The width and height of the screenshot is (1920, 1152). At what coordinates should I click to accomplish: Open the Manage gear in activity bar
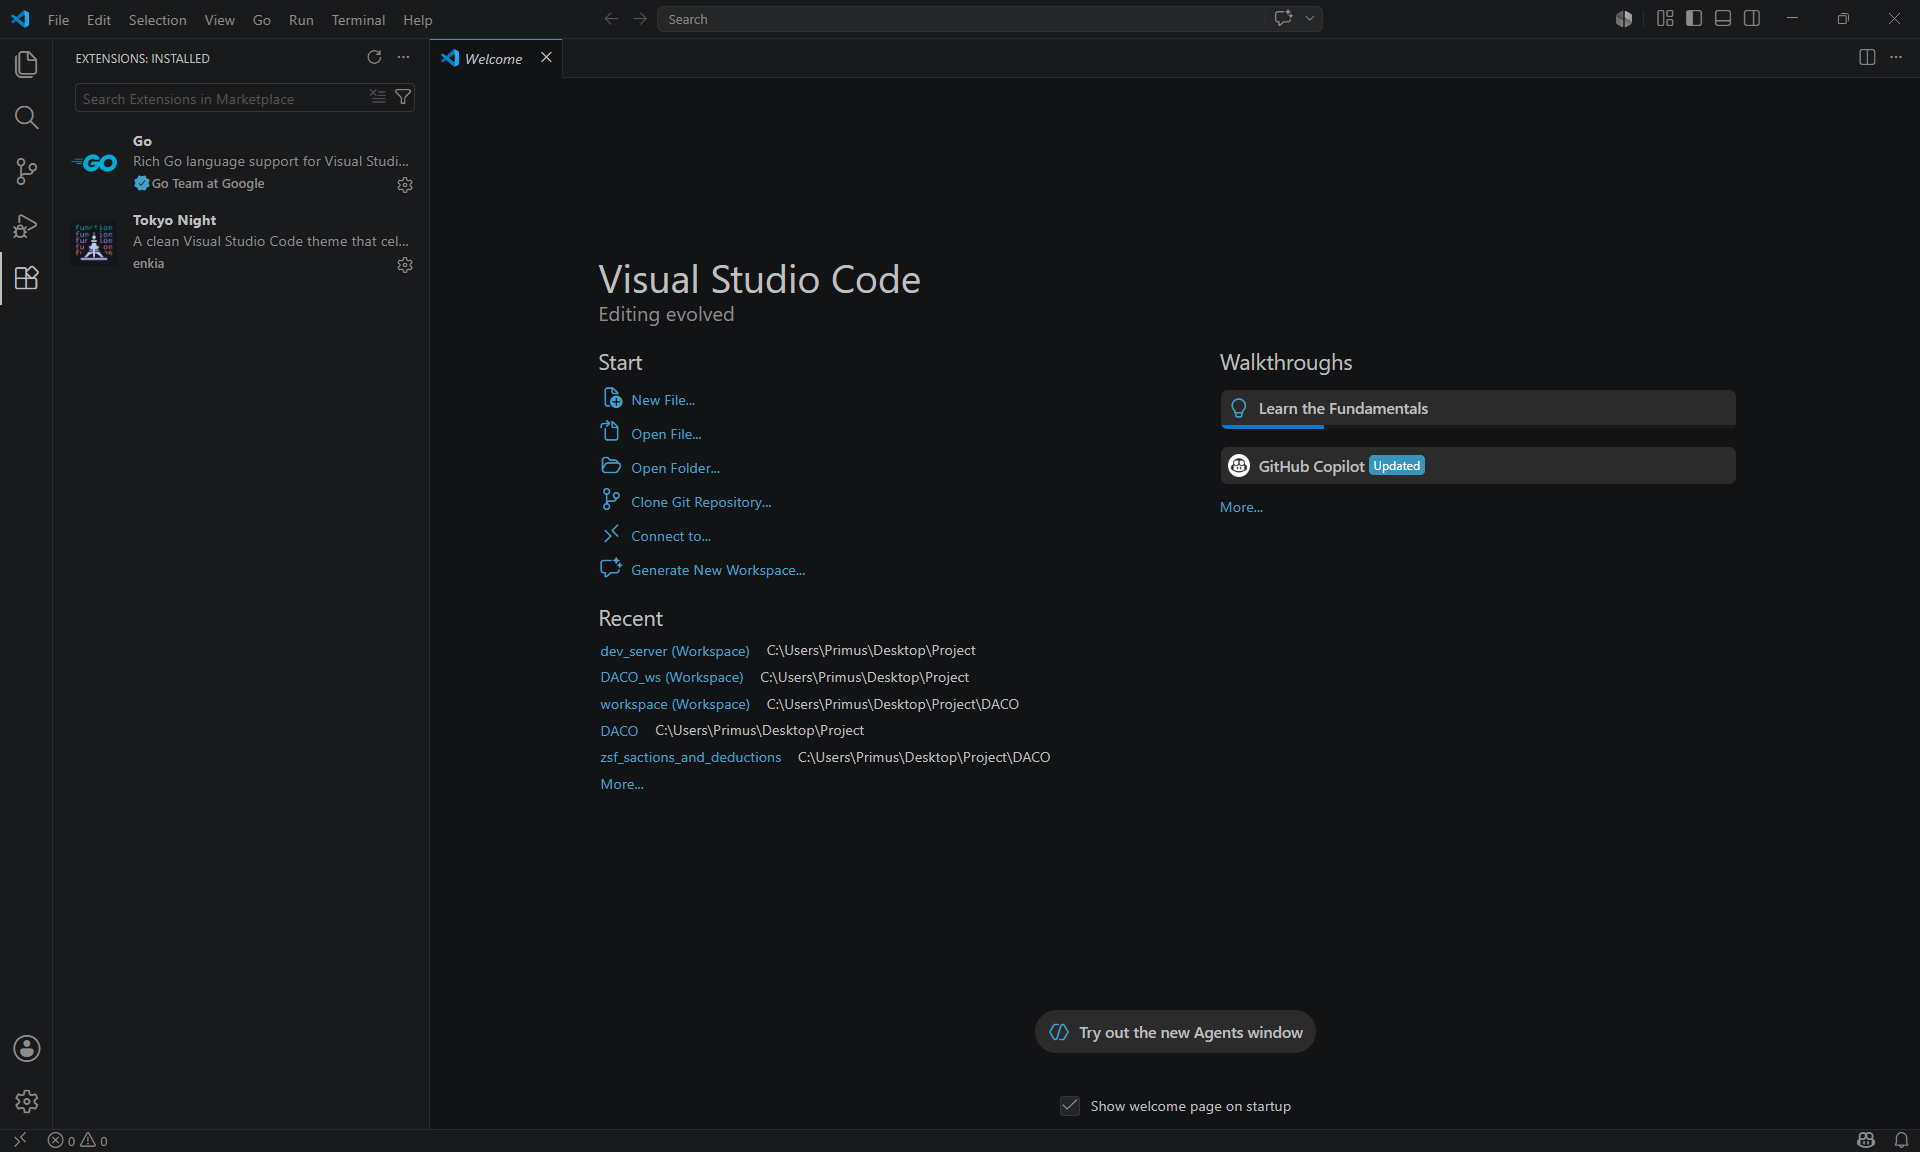tap(26, 1101)
